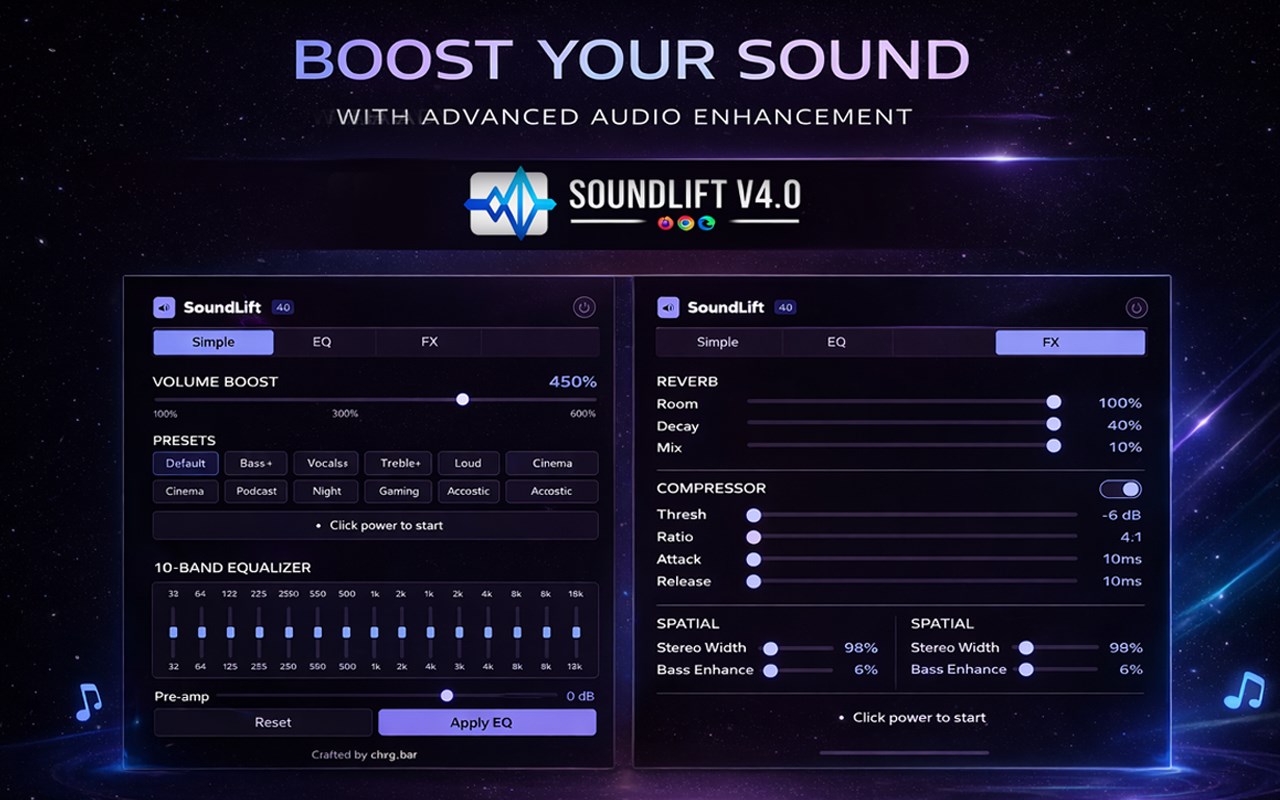Toggle the Compressor switch
1280x800 pixels.
tap(1120, 489)
